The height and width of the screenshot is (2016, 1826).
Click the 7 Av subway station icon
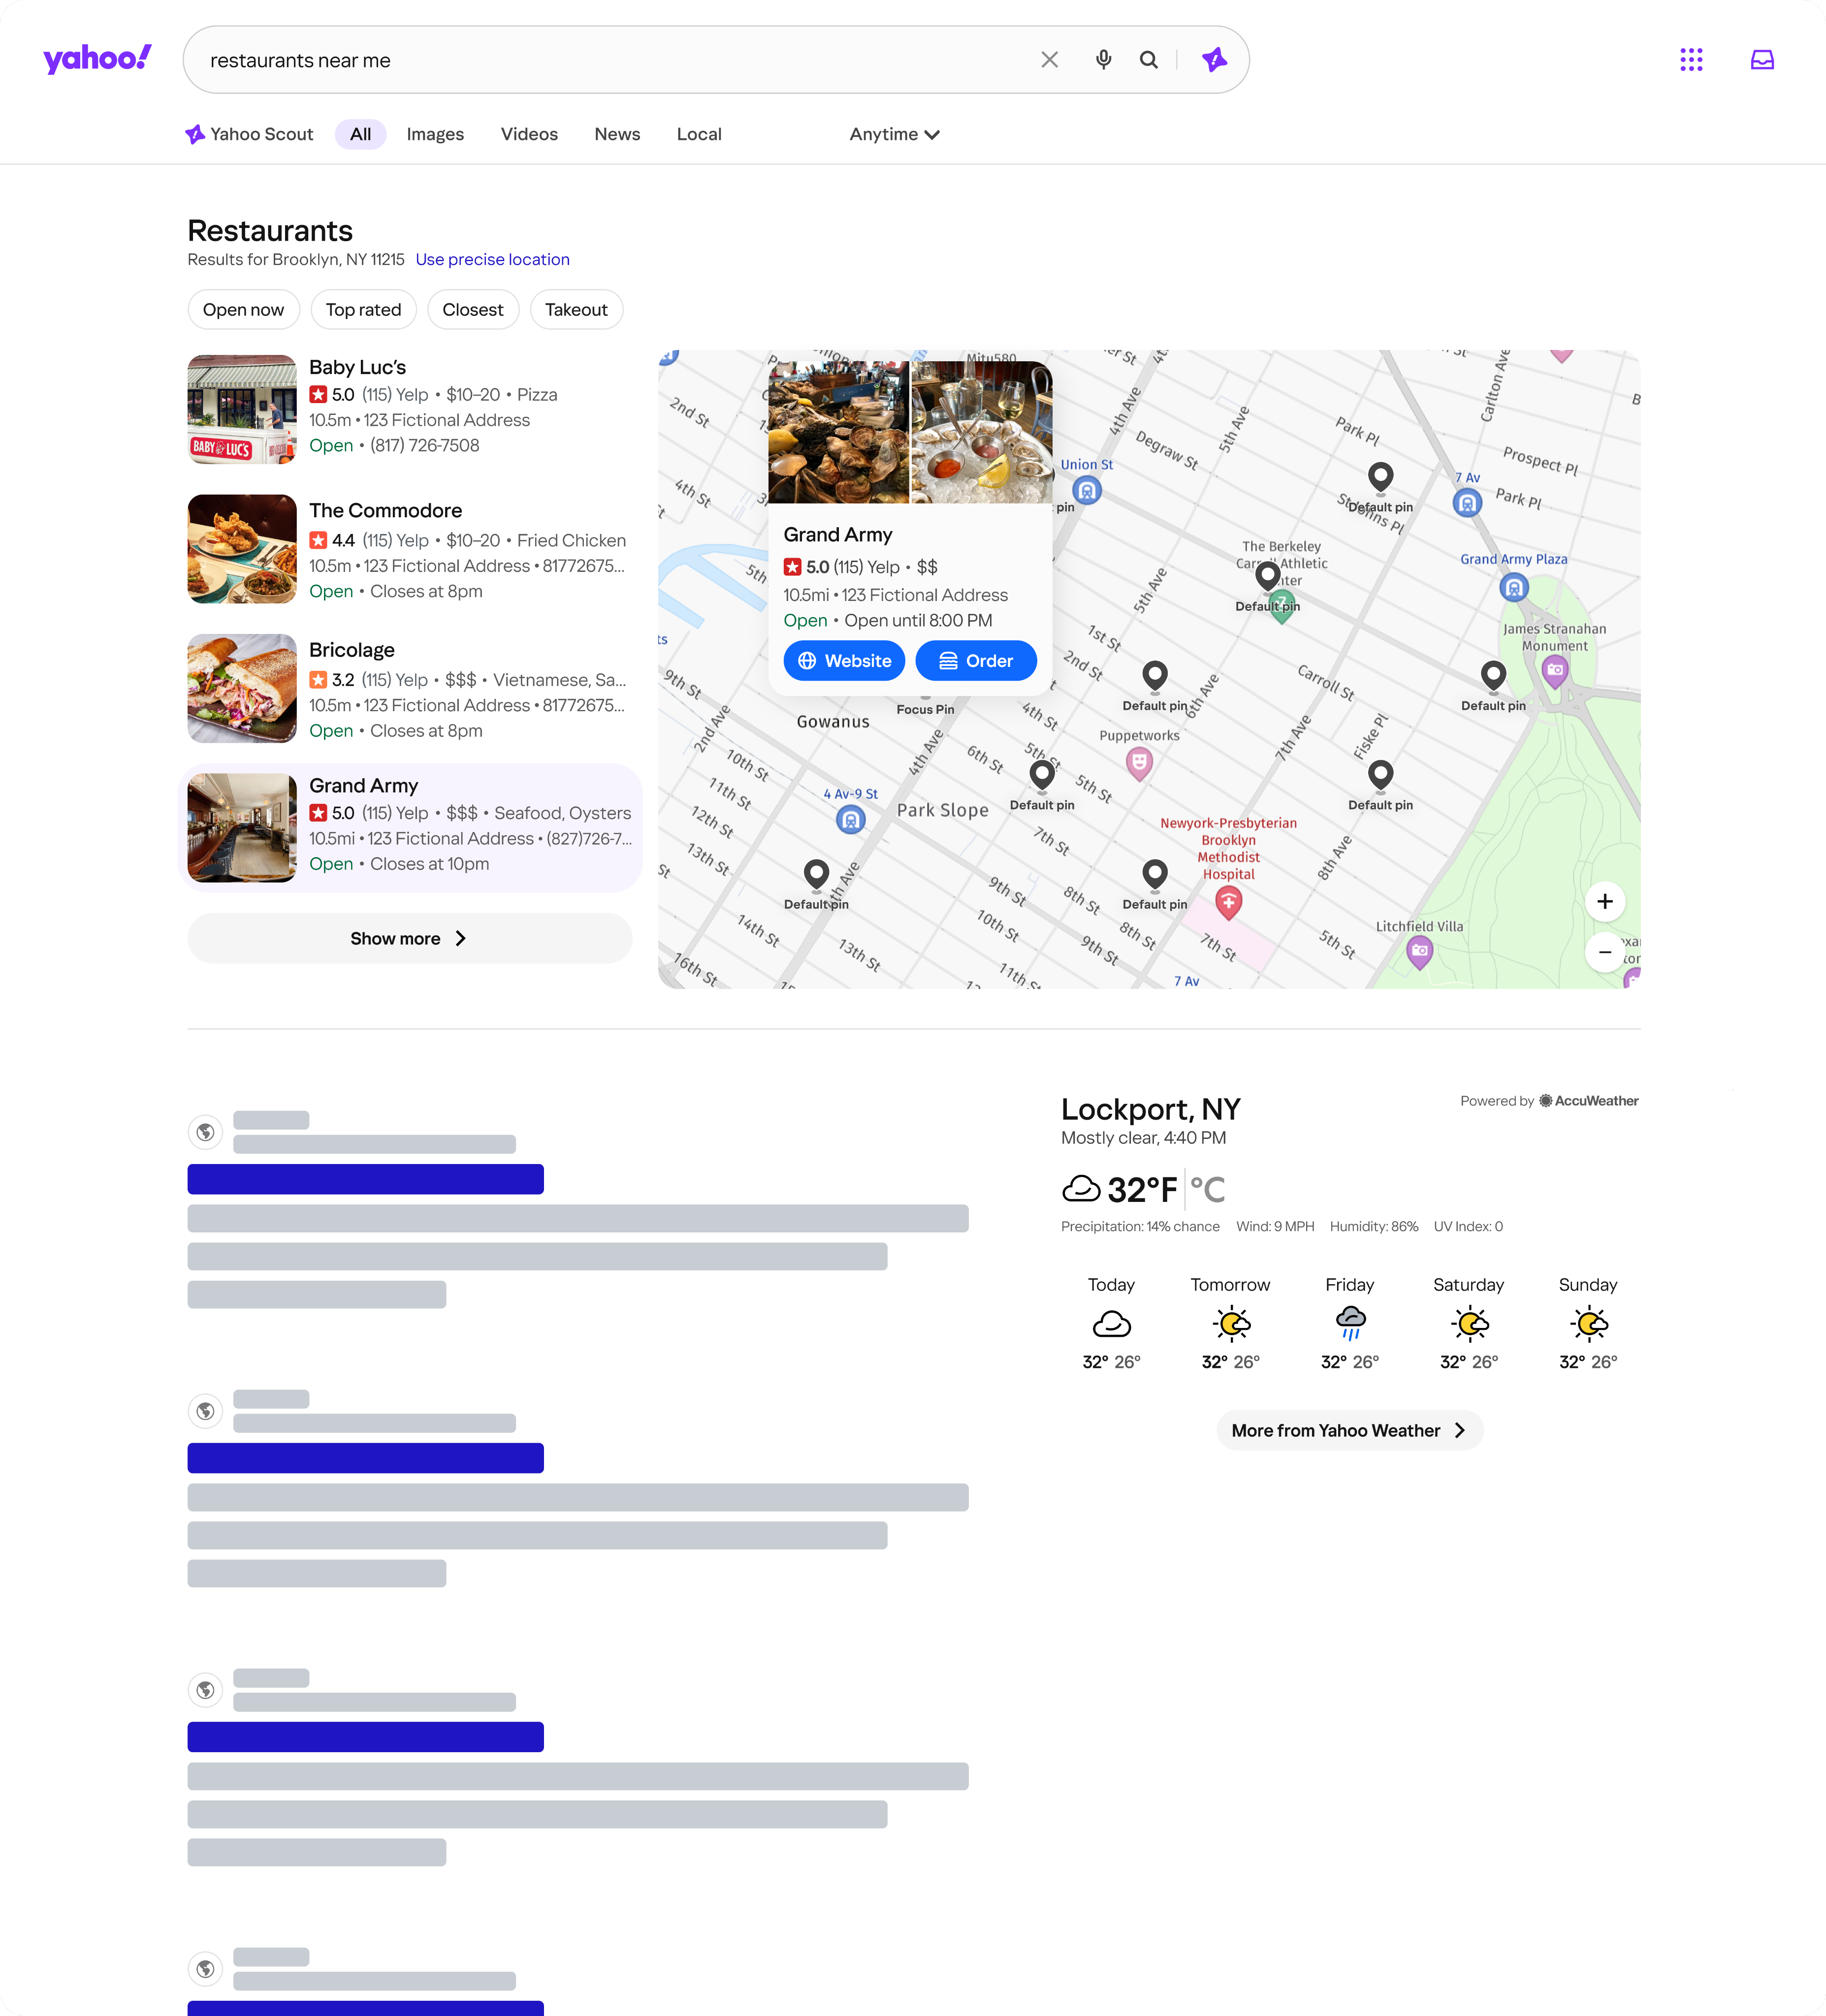(x=1467, y=502)
